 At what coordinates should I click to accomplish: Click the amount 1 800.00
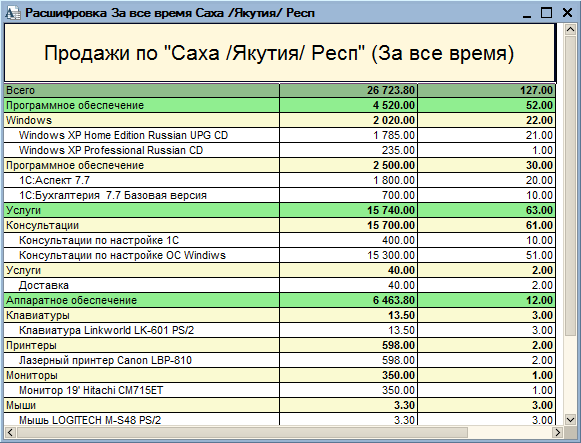[x=394, y=180]
